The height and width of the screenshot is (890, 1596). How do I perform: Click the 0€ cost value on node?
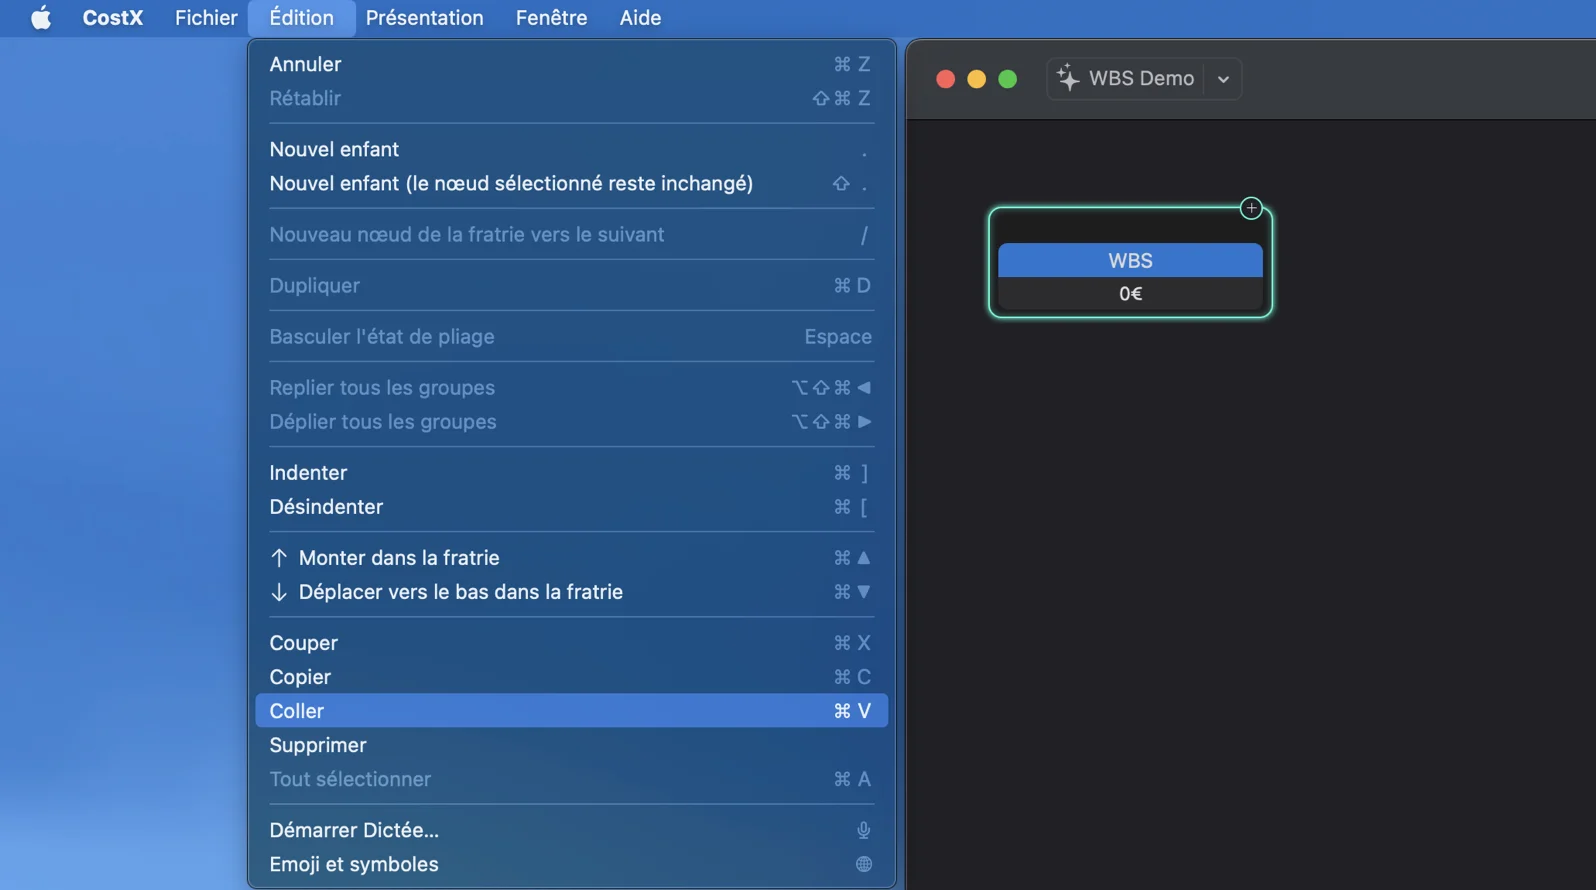point(1130,294)
